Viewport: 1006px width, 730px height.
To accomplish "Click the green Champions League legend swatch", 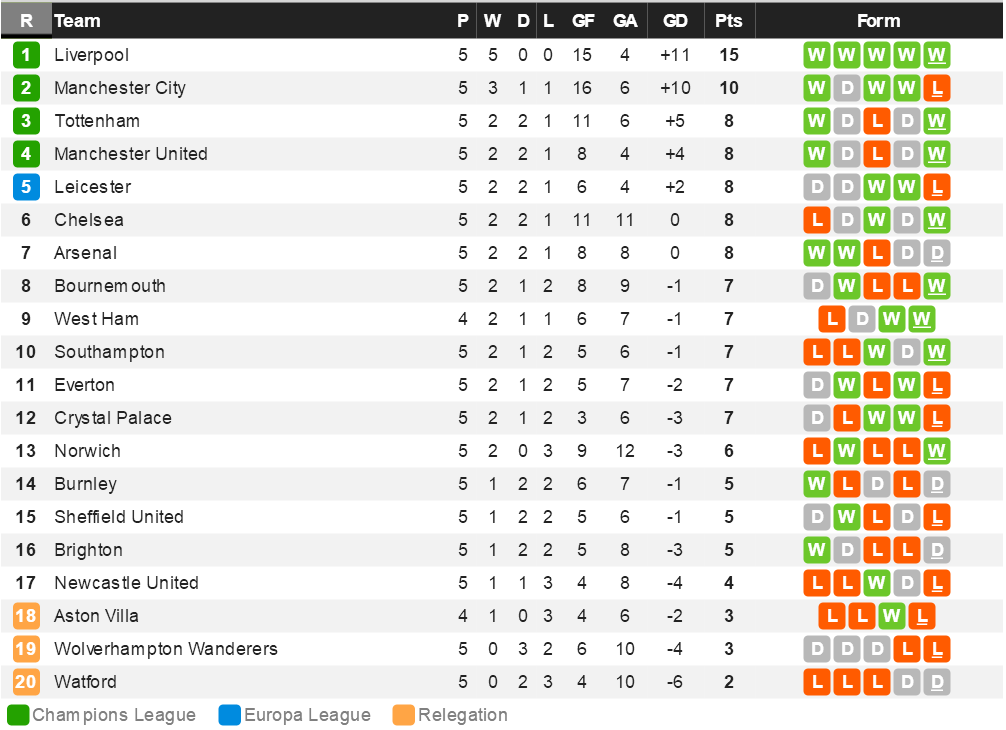I will 18,715.
